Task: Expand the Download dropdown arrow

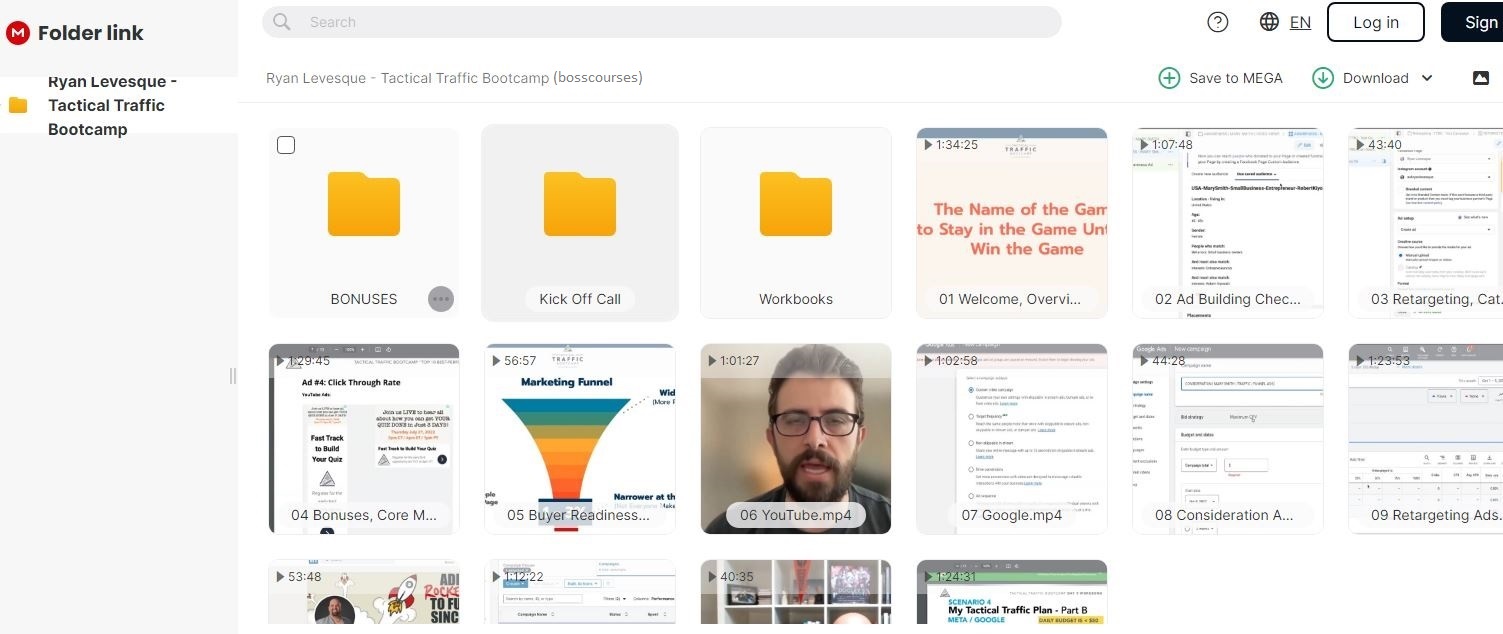Action: pos(1427,78)
